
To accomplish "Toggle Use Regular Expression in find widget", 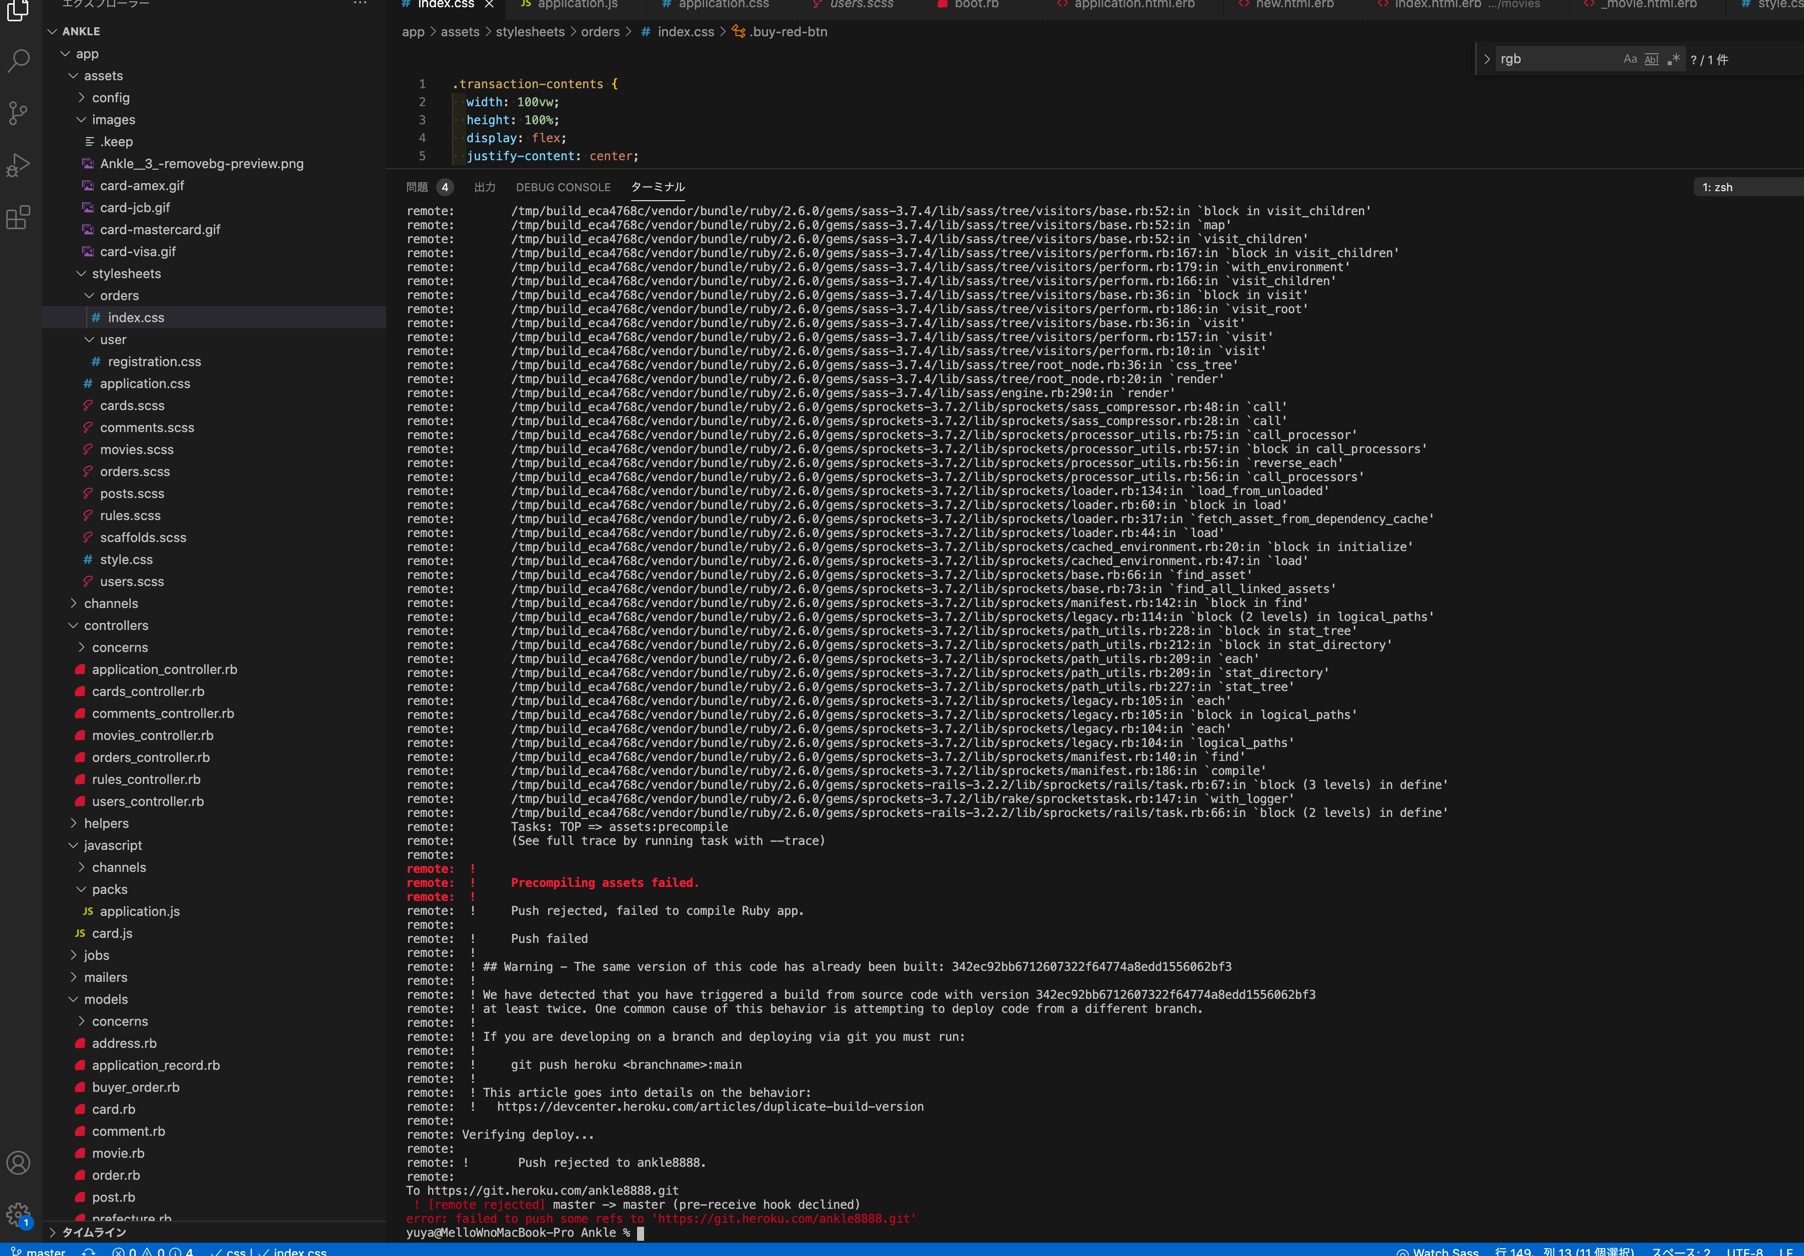I will [x=1673, y=59].
